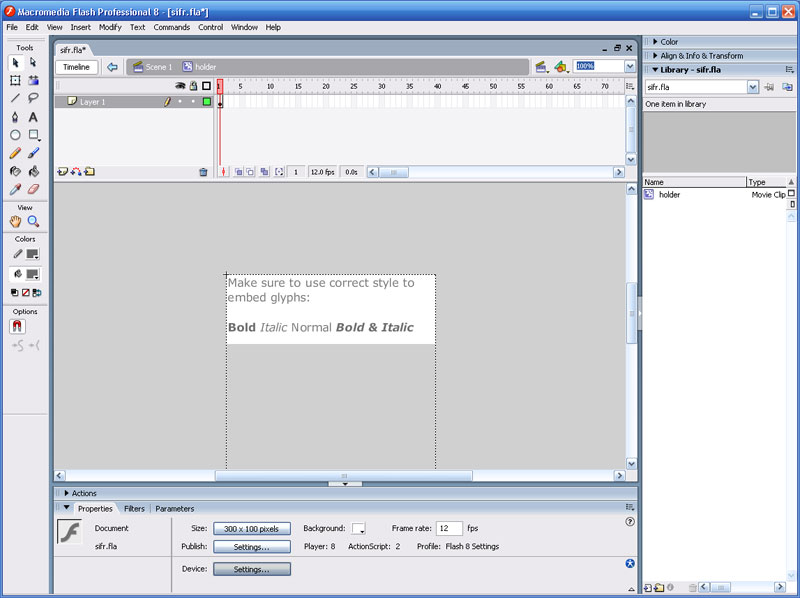Select the Paint Bucket tool
The height and width of the screenshot is (598, 800).
coord(33,171)
